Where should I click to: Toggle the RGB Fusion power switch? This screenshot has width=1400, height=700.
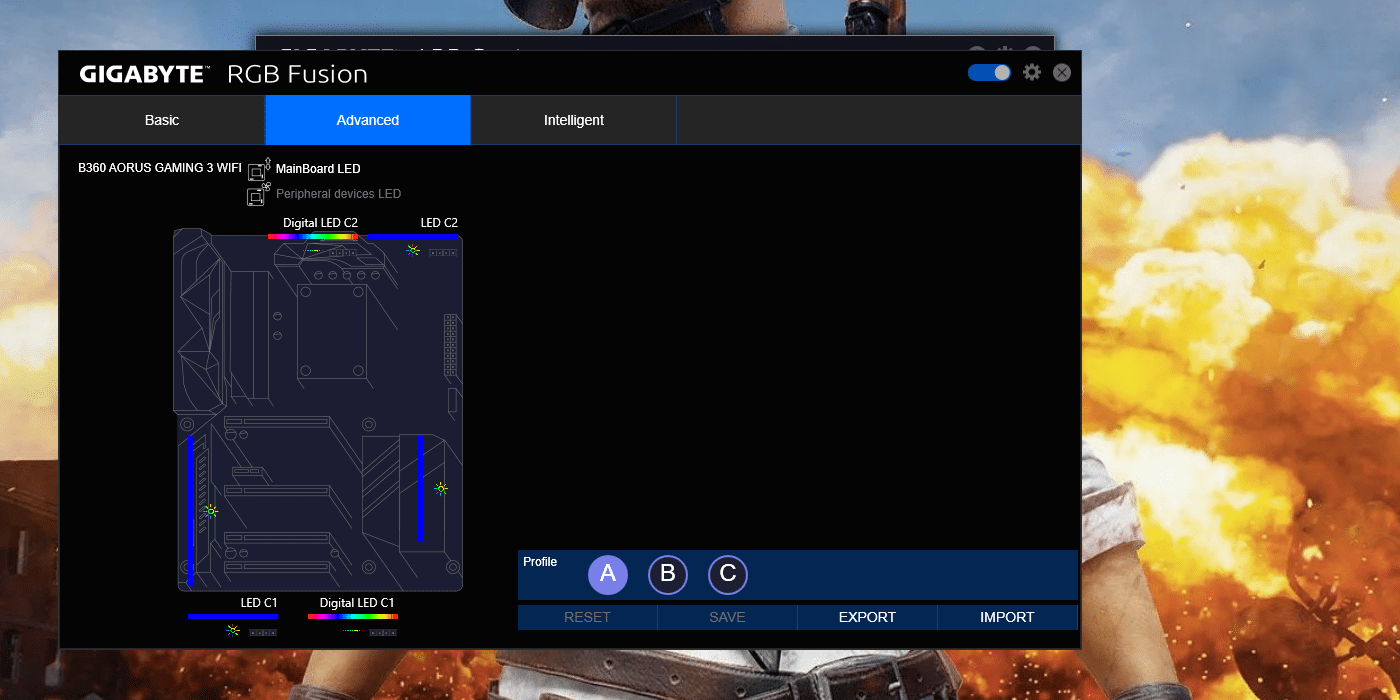[x=989, y=73]
